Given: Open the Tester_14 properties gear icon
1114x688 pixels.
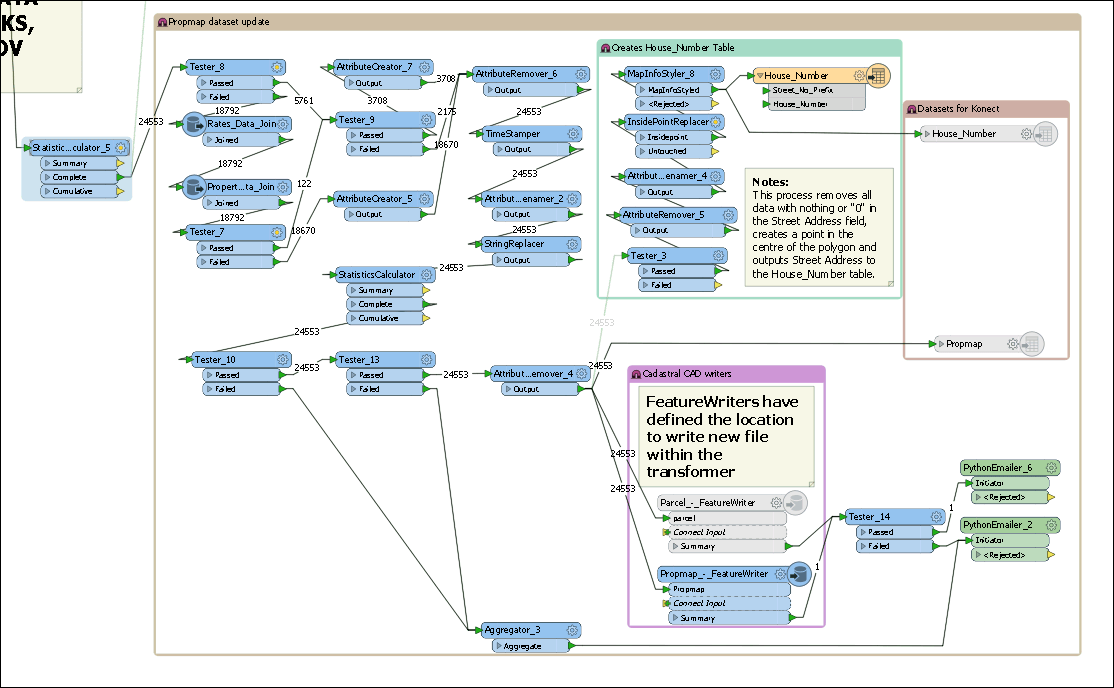Looking at the screenshot, I should (x=937, y=516).
